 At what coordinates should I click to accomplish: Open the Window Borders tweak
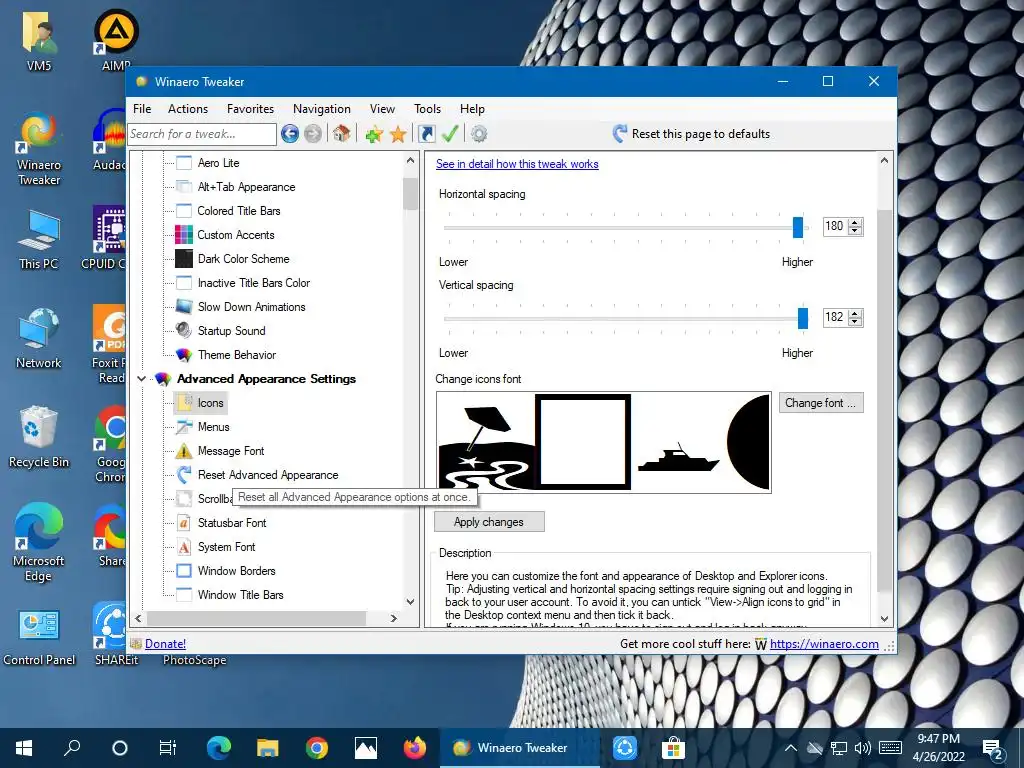tap(236, 571)
